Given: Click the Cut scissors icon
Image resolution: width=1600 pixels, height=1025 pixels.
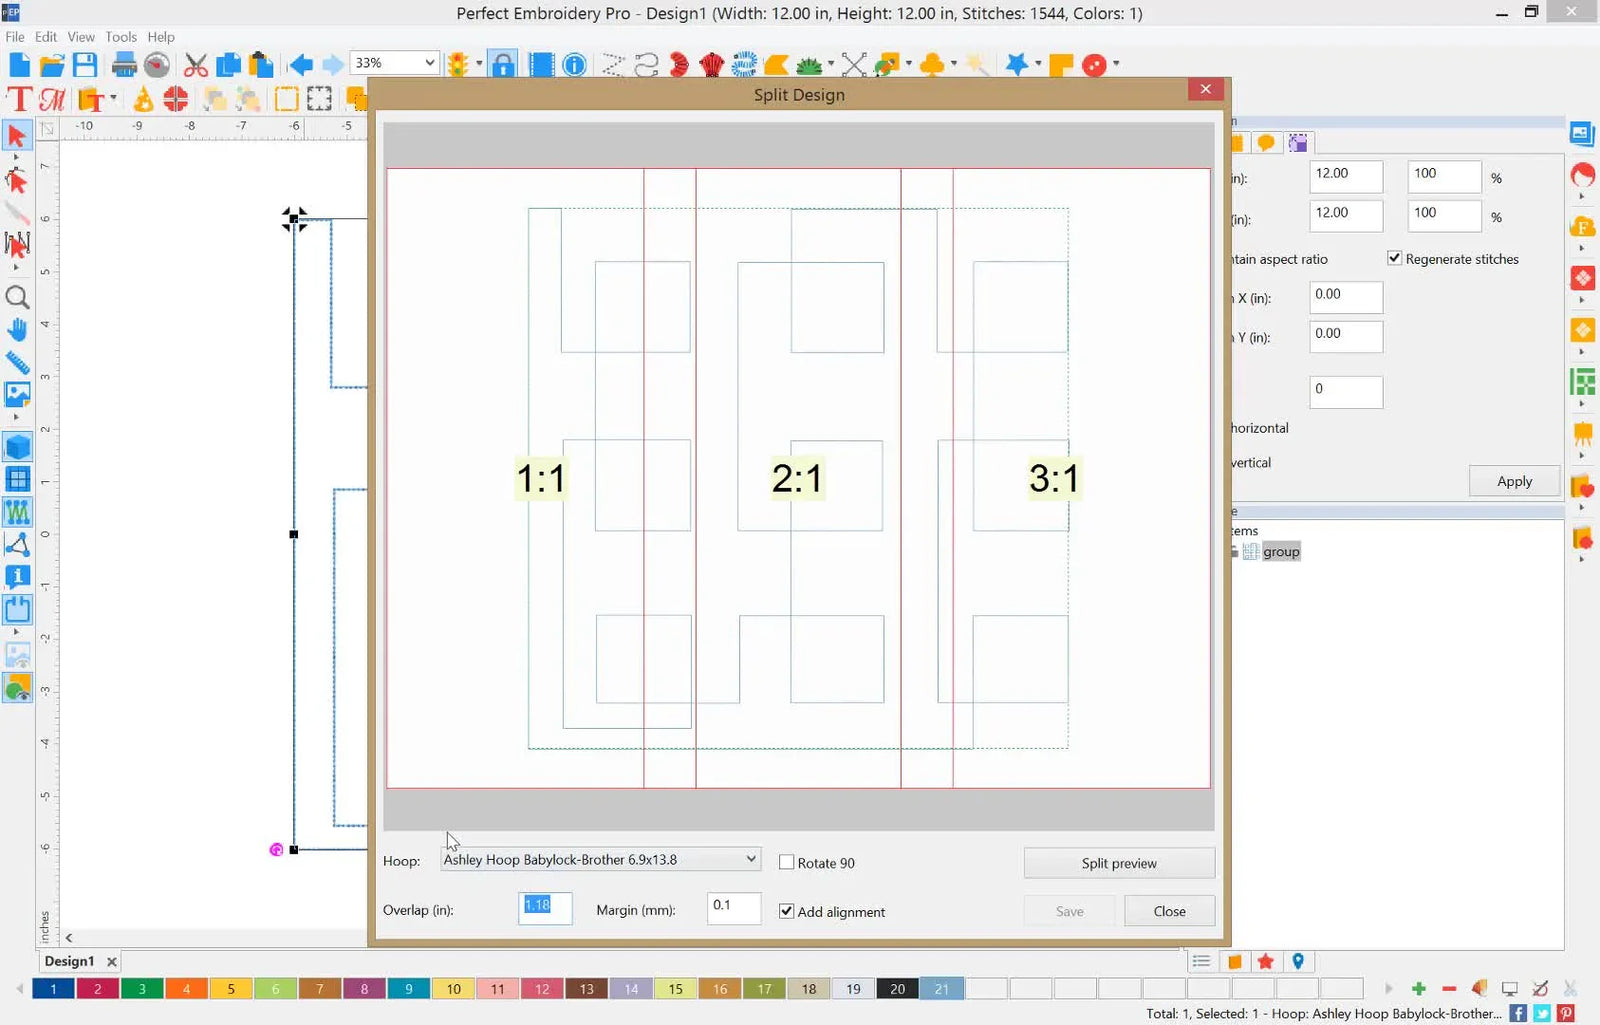Looking at the screenshot, I should pyautogui.click(x=196, y=65).
